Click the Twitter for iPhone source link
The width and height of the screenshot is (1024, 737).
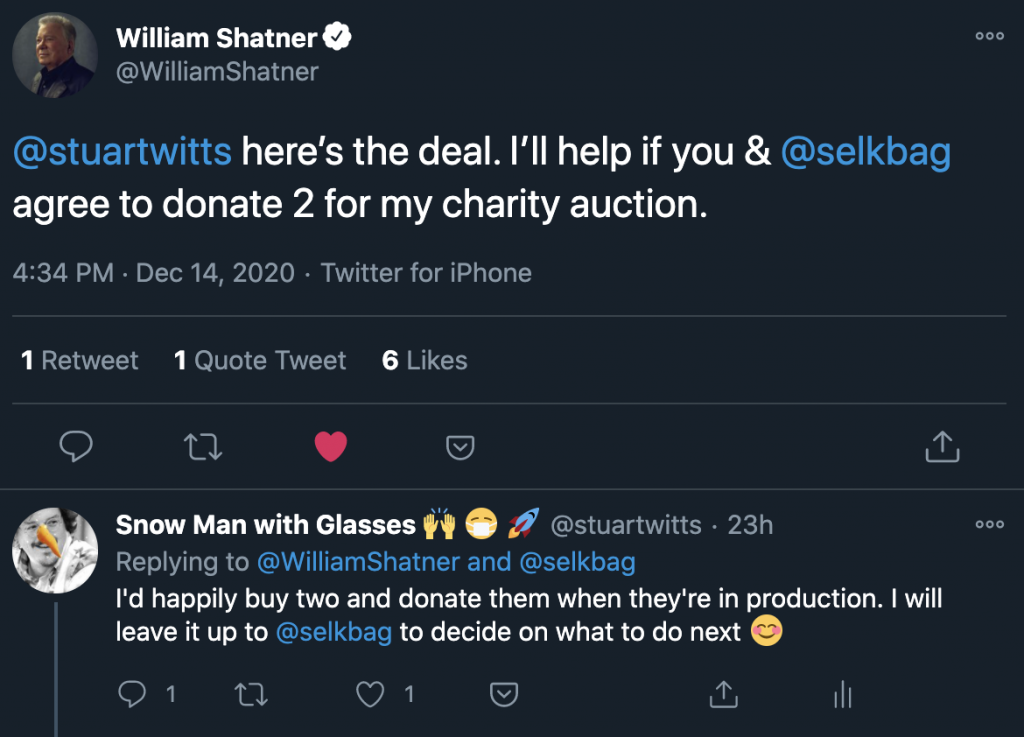tap(426, 273)
